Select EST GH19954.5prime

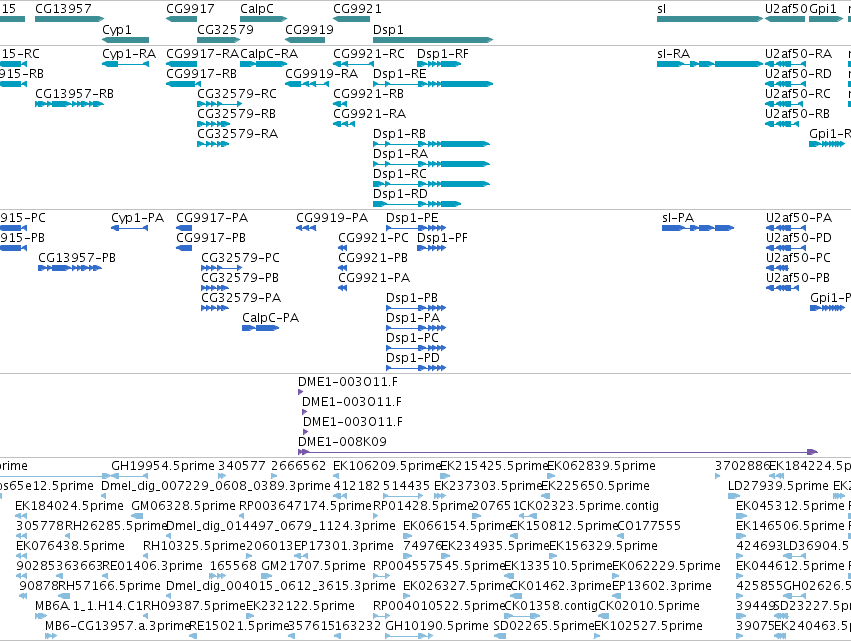tap(163, 466)
